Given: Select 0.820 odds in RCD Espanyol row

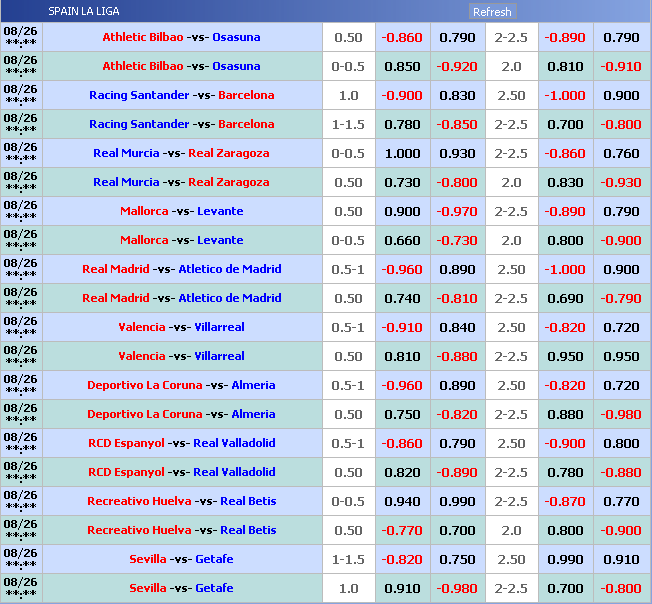Looking at the screenshot, I should pos(402,472).
